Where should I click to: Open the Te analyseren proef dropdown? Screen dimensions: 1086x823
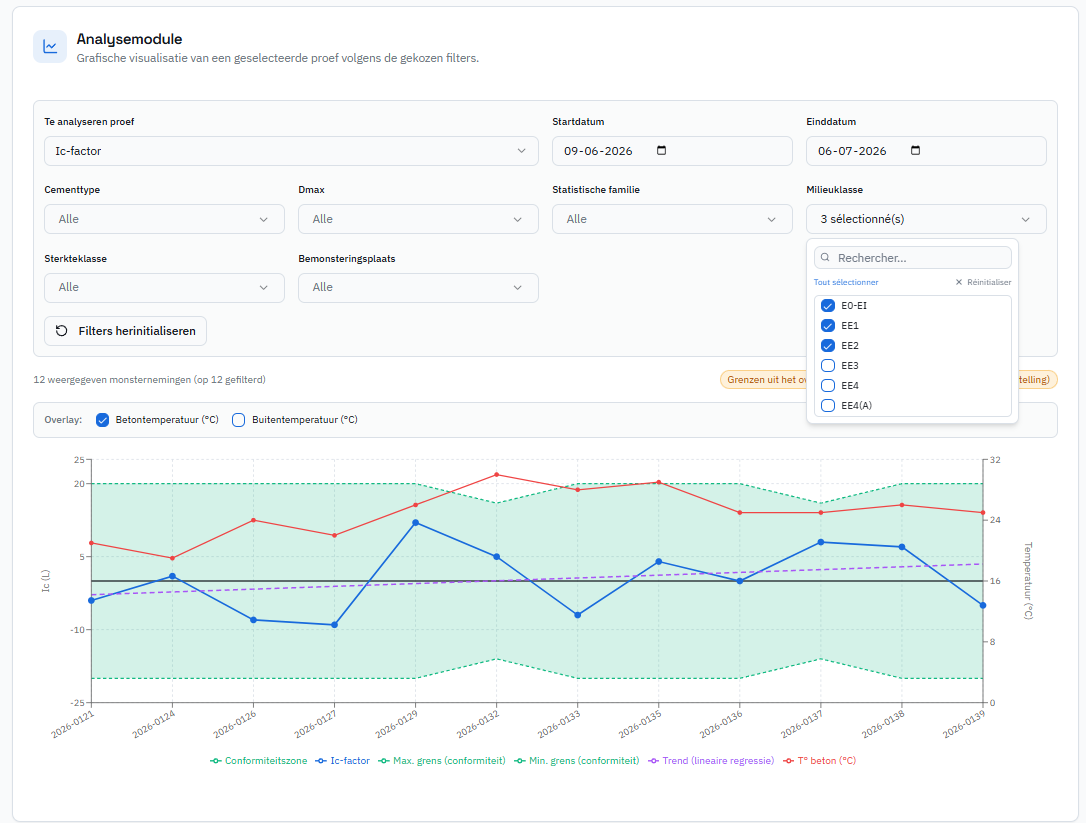(x=291, y=151)
